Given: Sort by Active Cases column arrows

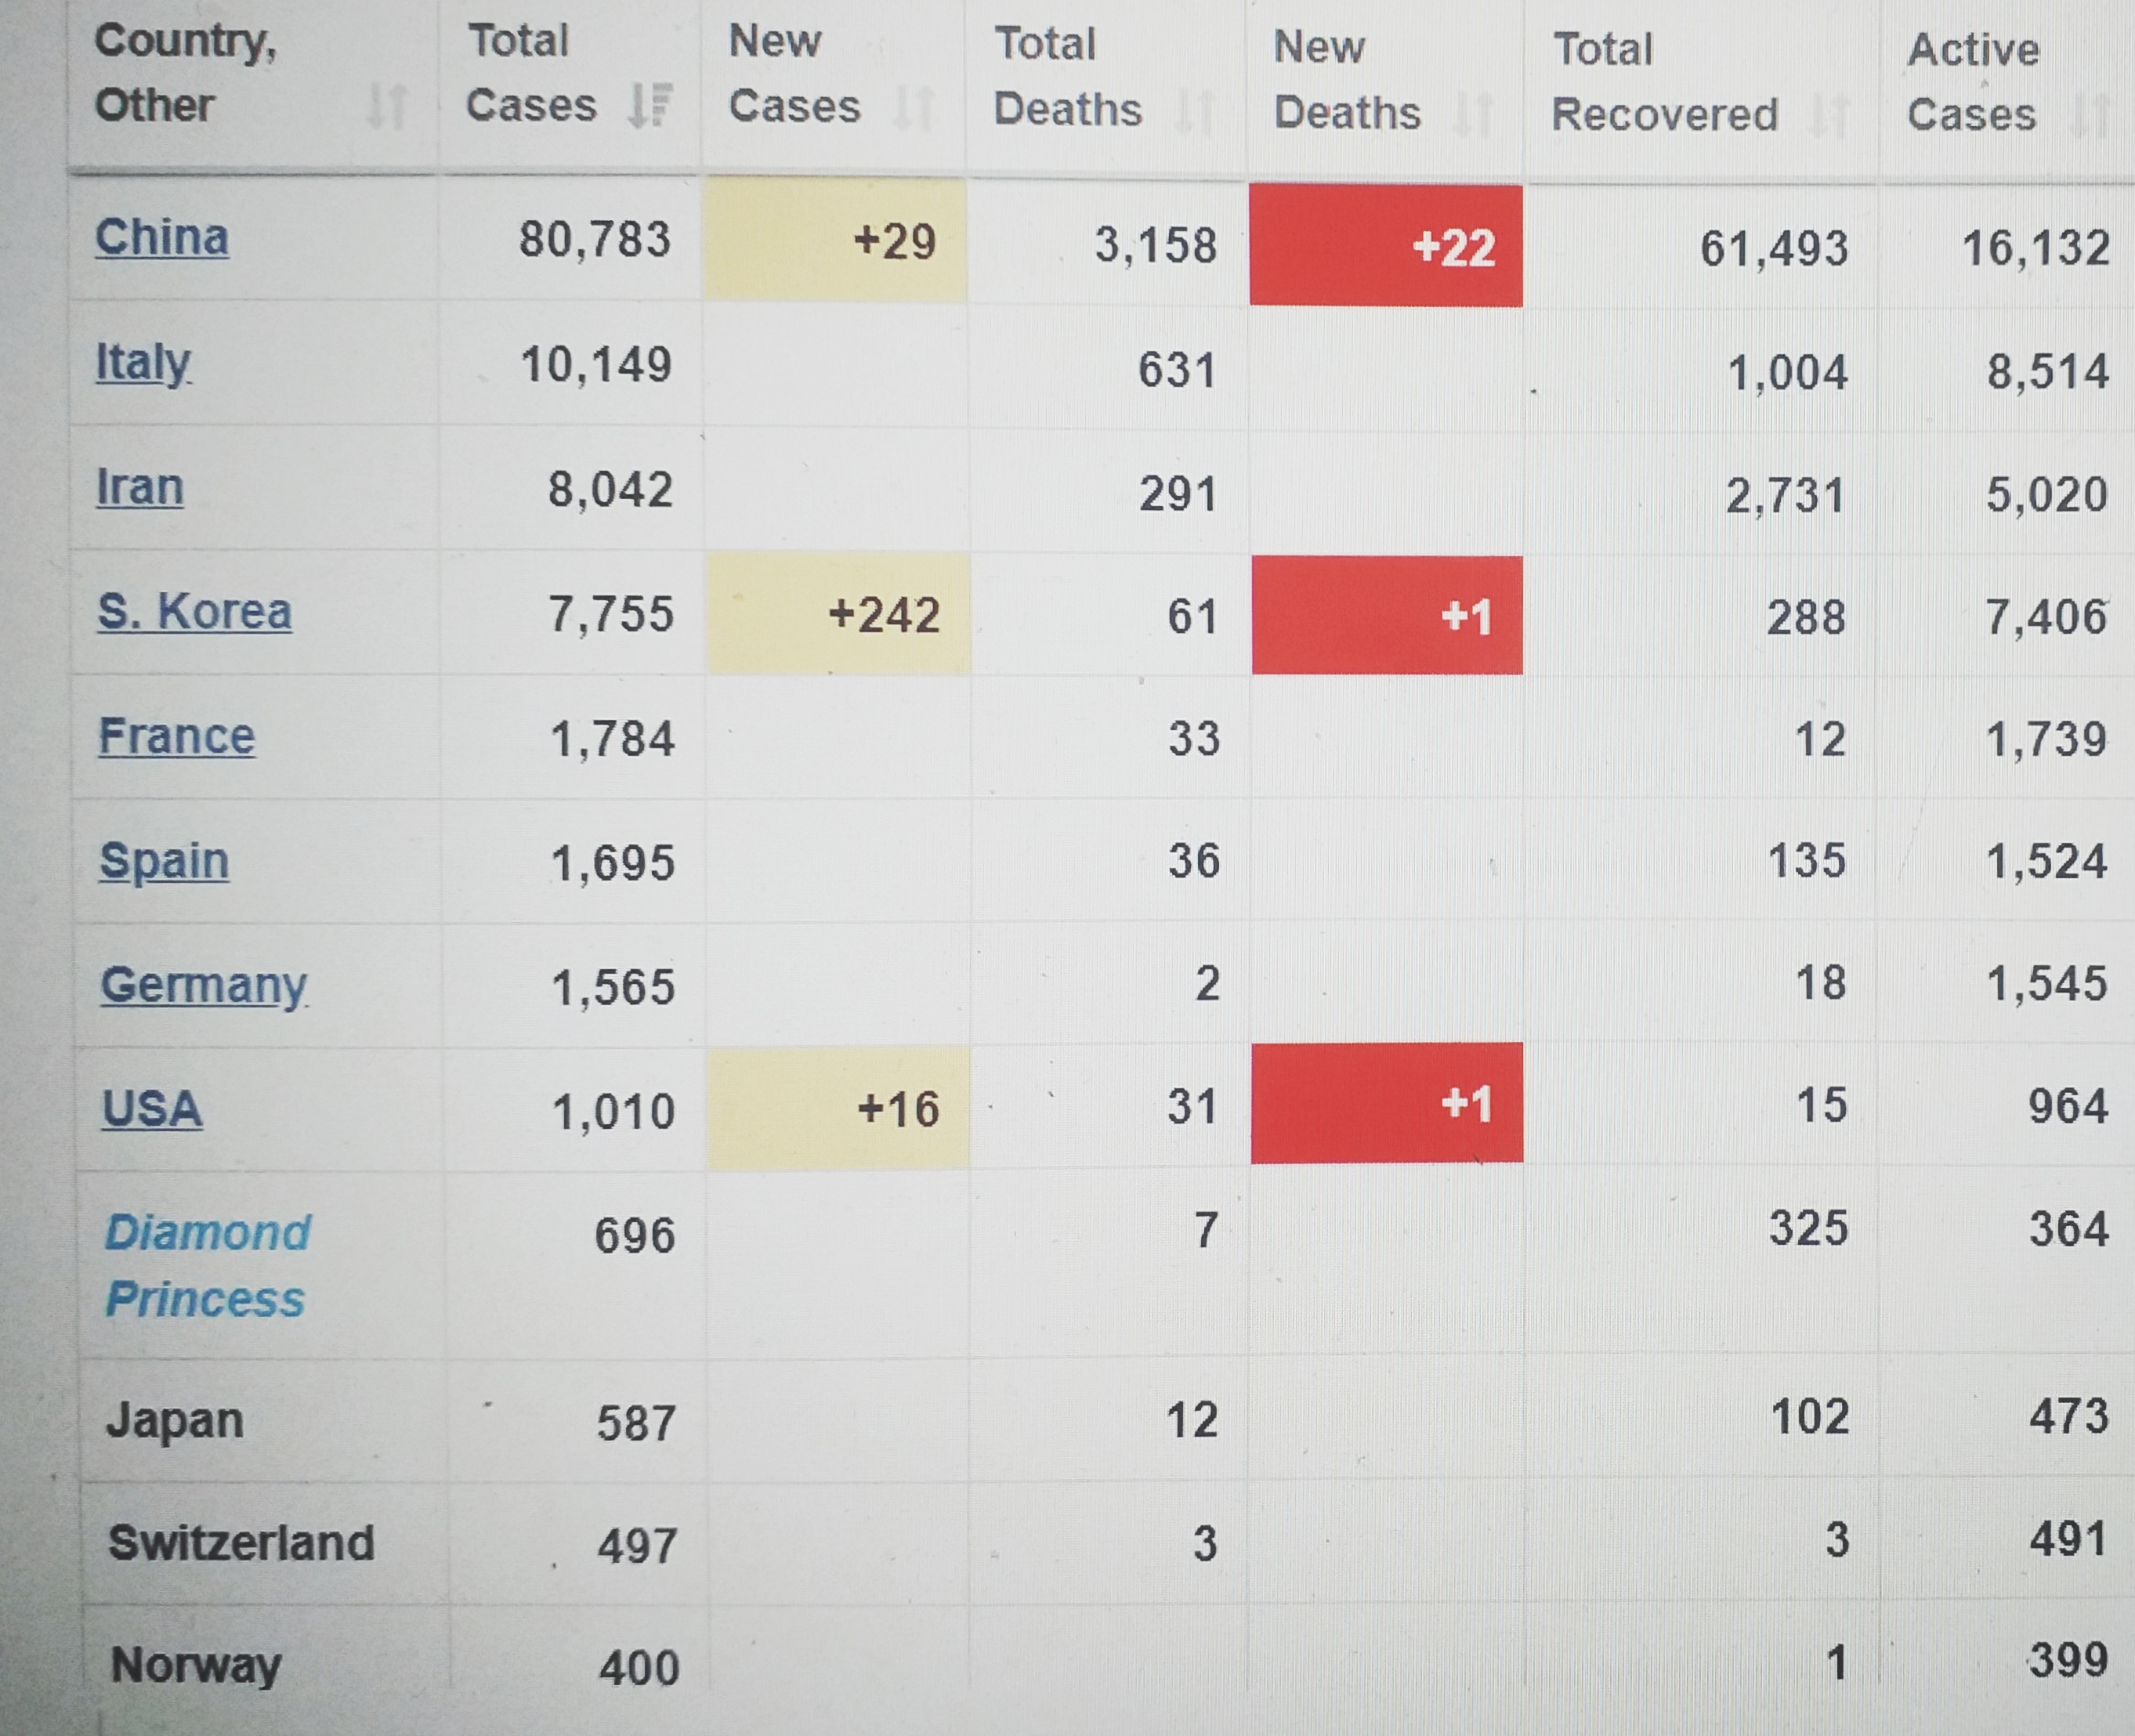Looking at the screenshot, I should tap(2090, 115).
